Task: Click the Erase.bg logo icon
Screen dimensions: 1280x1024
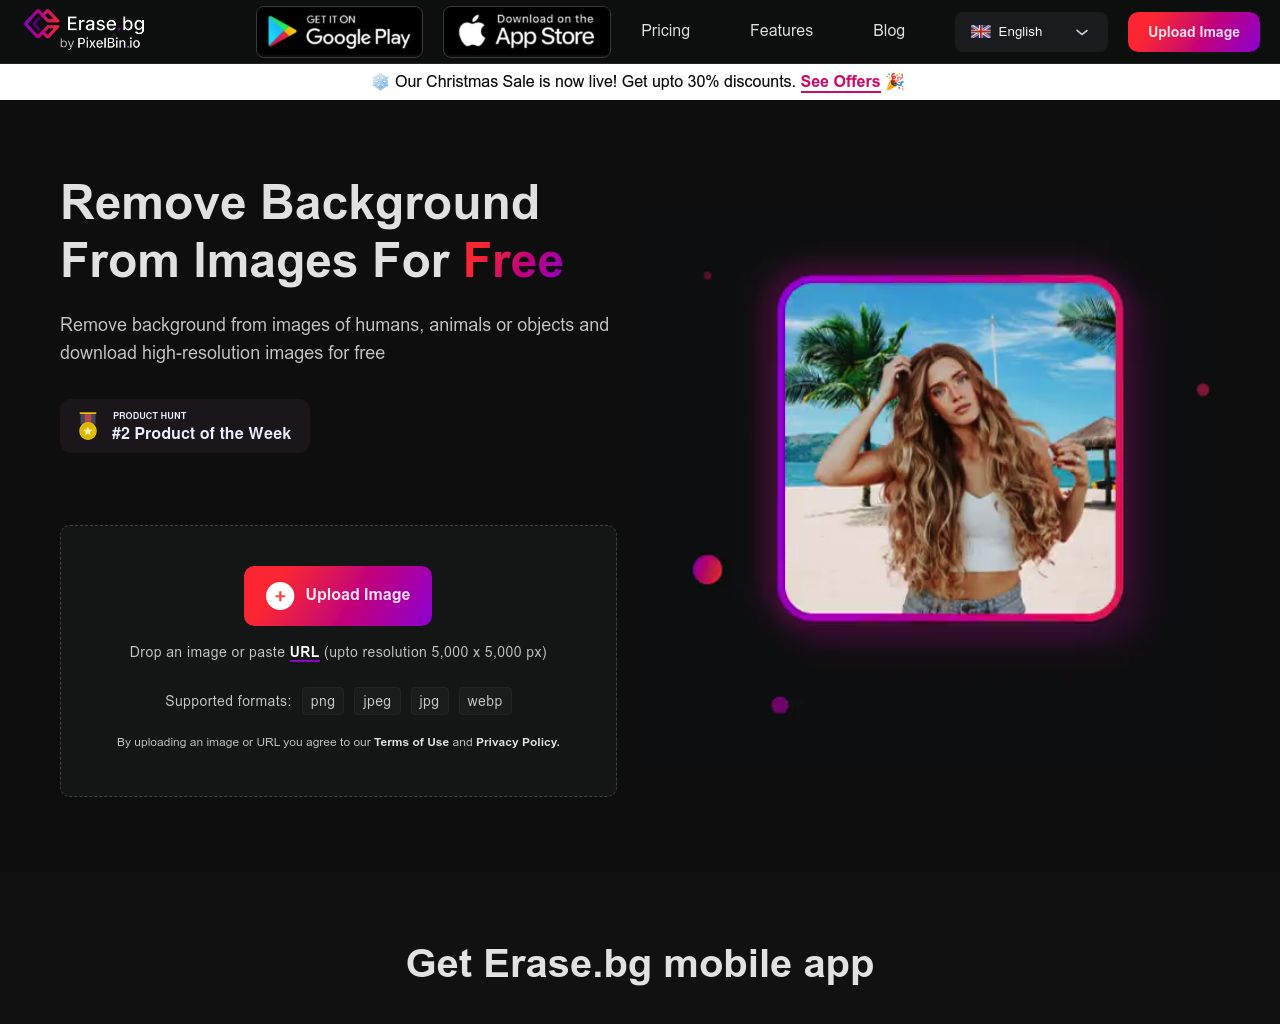Action: click(x=42, y=24)
